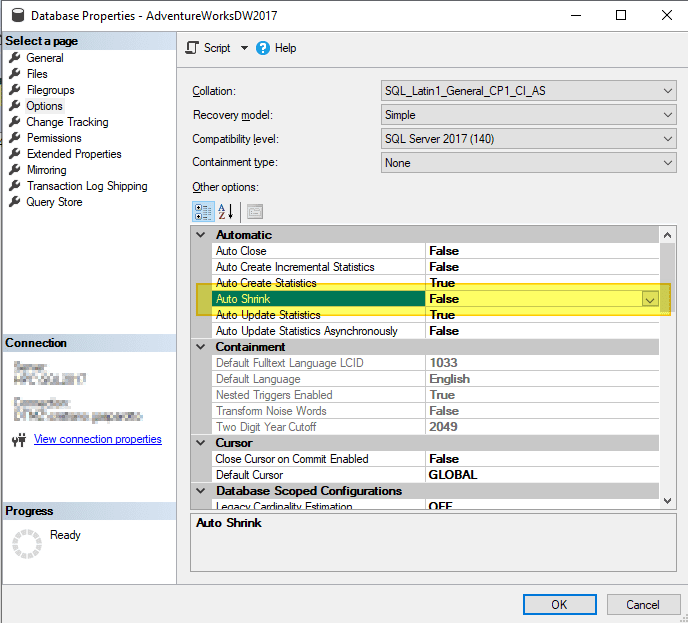Click the GLOBAL value of Default Cursor
This screenshot has height=623, width=688.
pyautogui.click(x=453, y=475)
